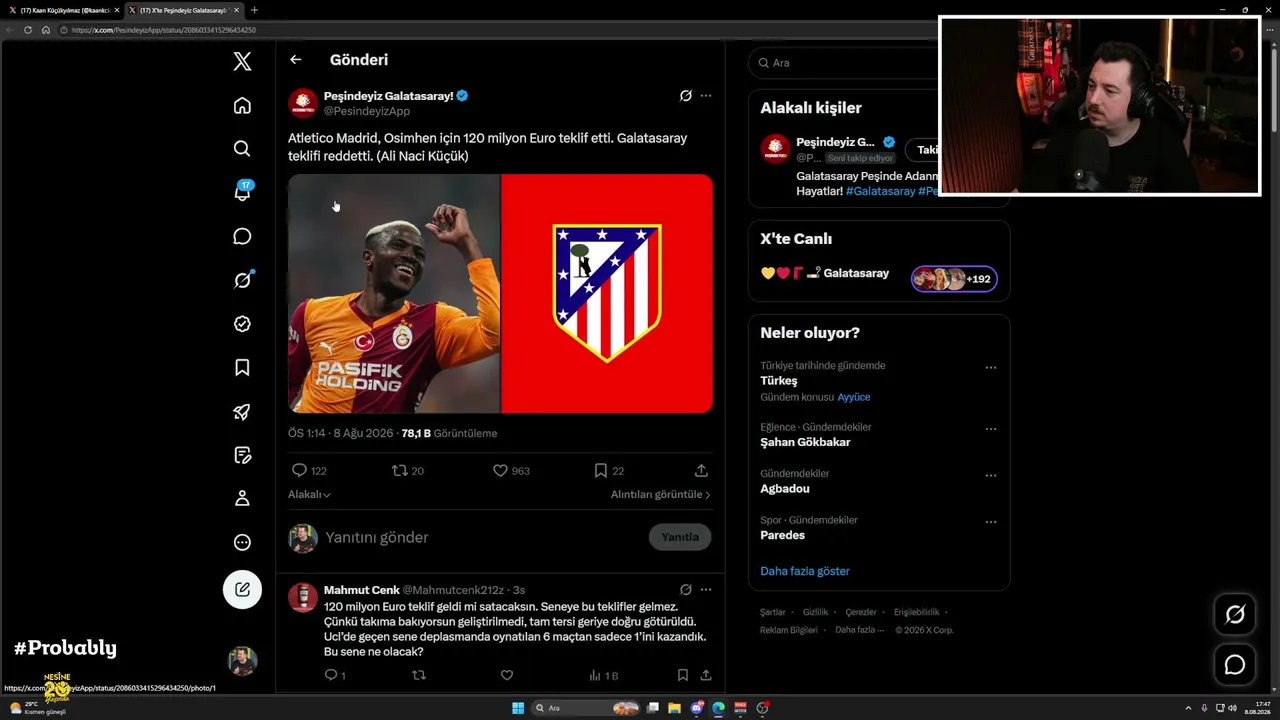Click Grok icon on the Peşindeyiz Galatasaray post
Viewport: 1280px width, 720px height.
point(686,96)
